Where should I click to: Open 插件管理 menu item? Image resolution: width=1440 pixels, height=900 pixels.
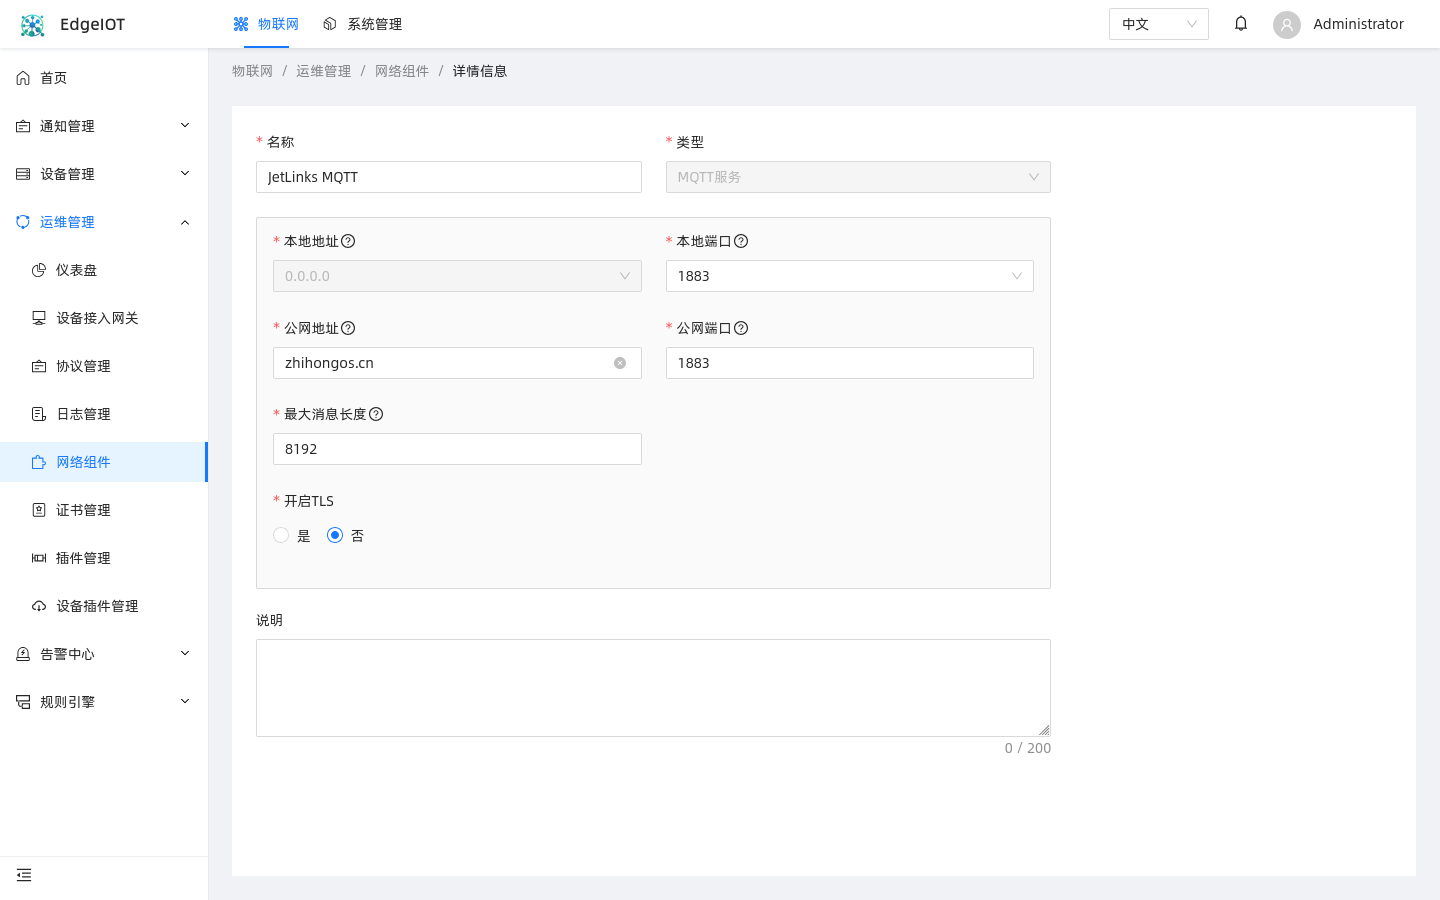point(104,558)
